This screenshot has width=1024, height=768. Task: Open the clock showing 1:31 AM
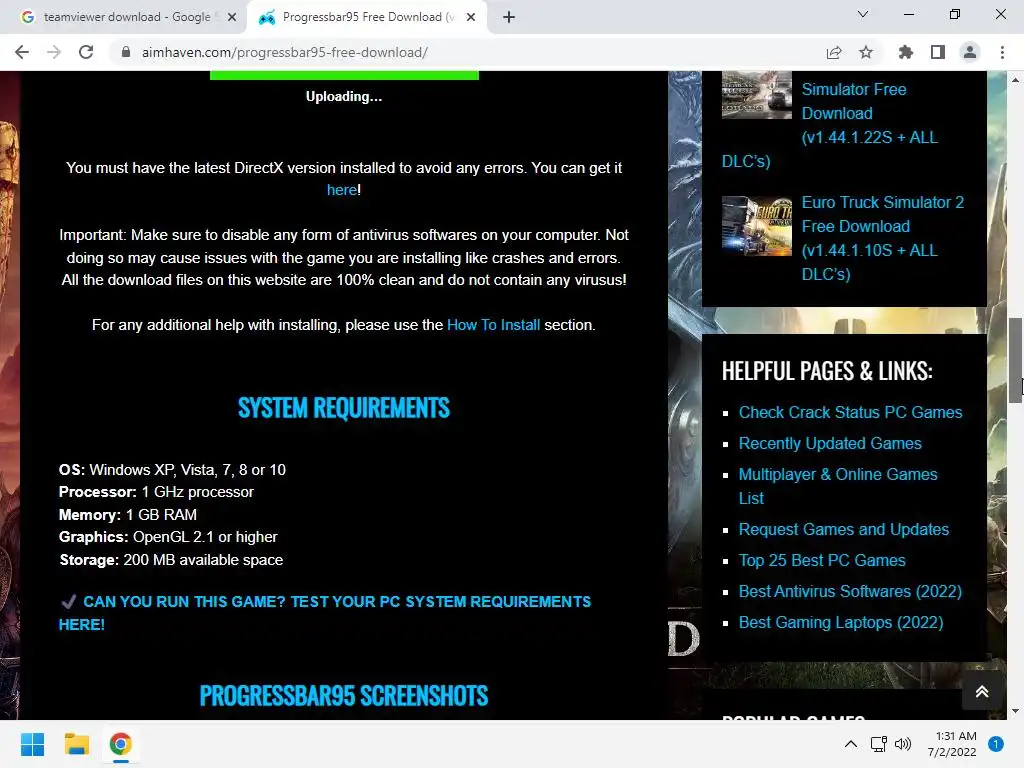point(952,744)
